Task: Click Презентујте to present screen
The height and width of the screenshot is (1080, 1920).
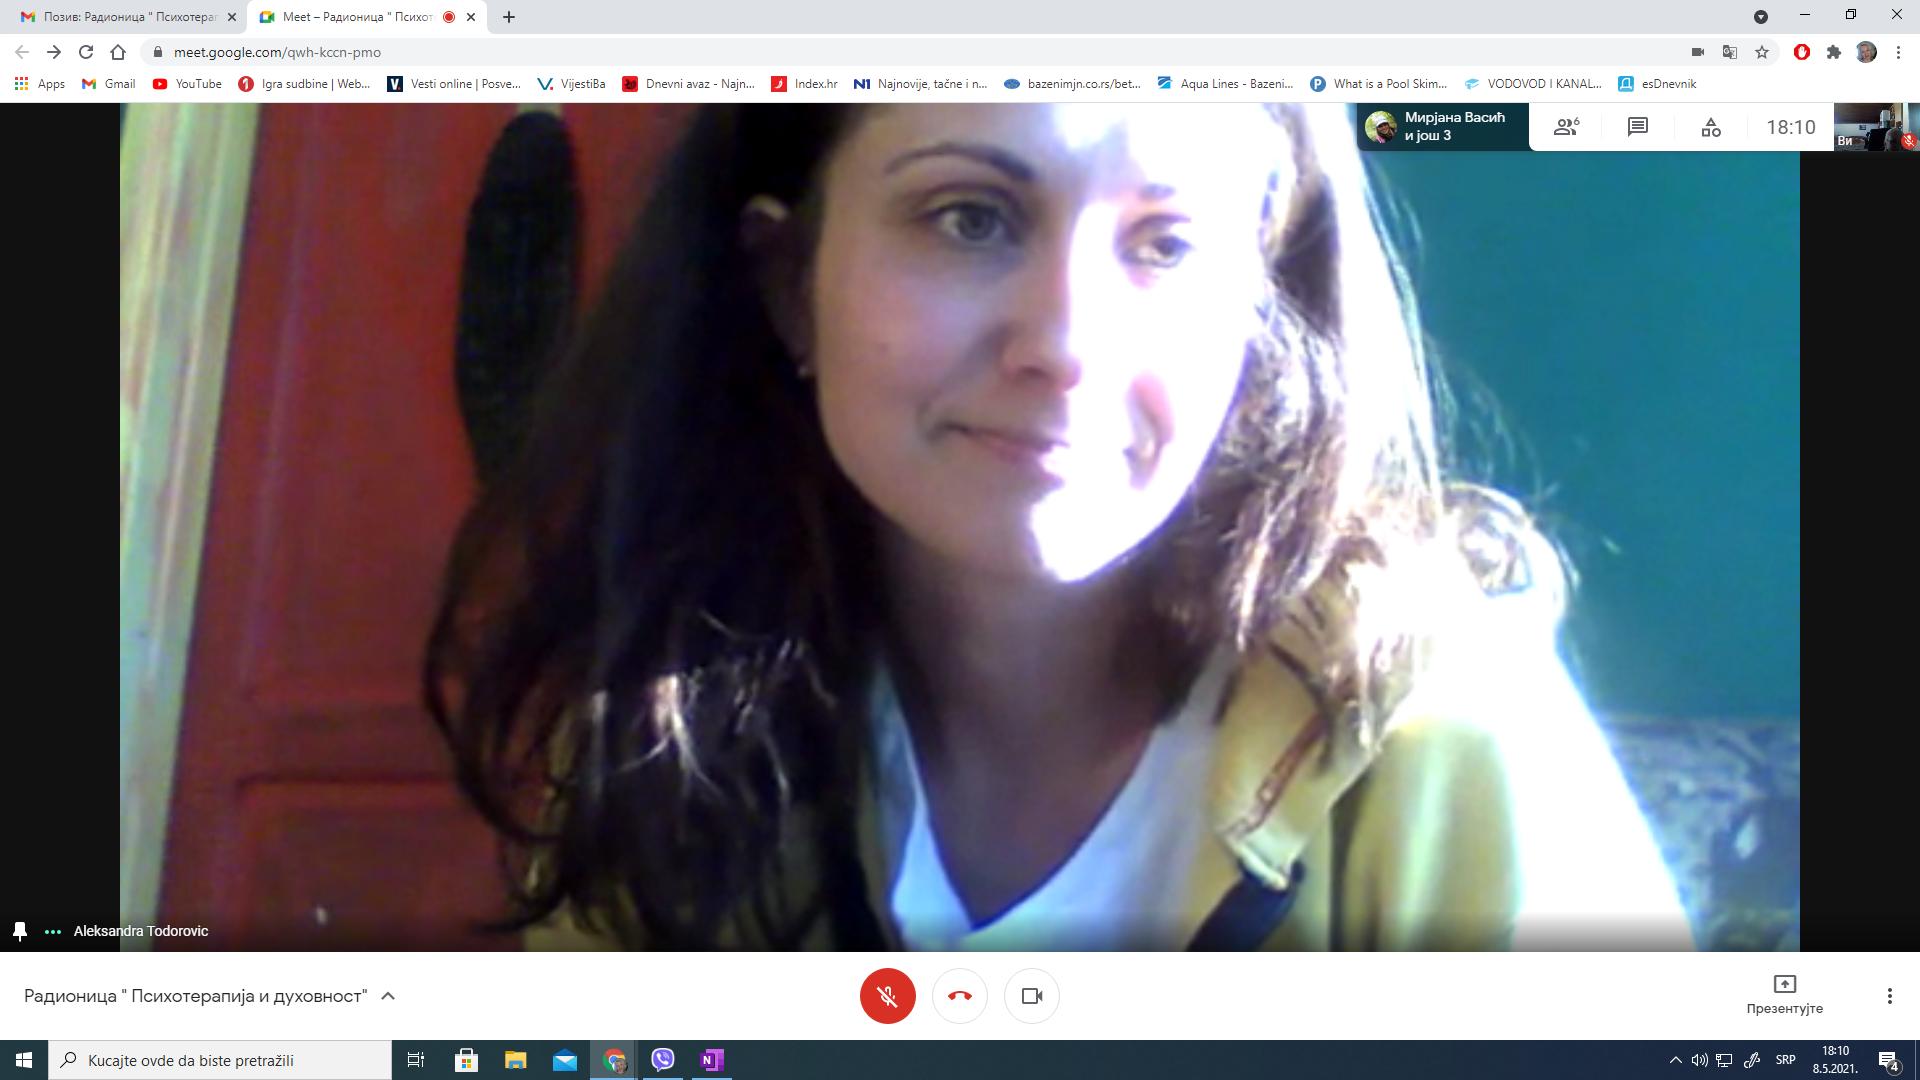Action: 1784,994
